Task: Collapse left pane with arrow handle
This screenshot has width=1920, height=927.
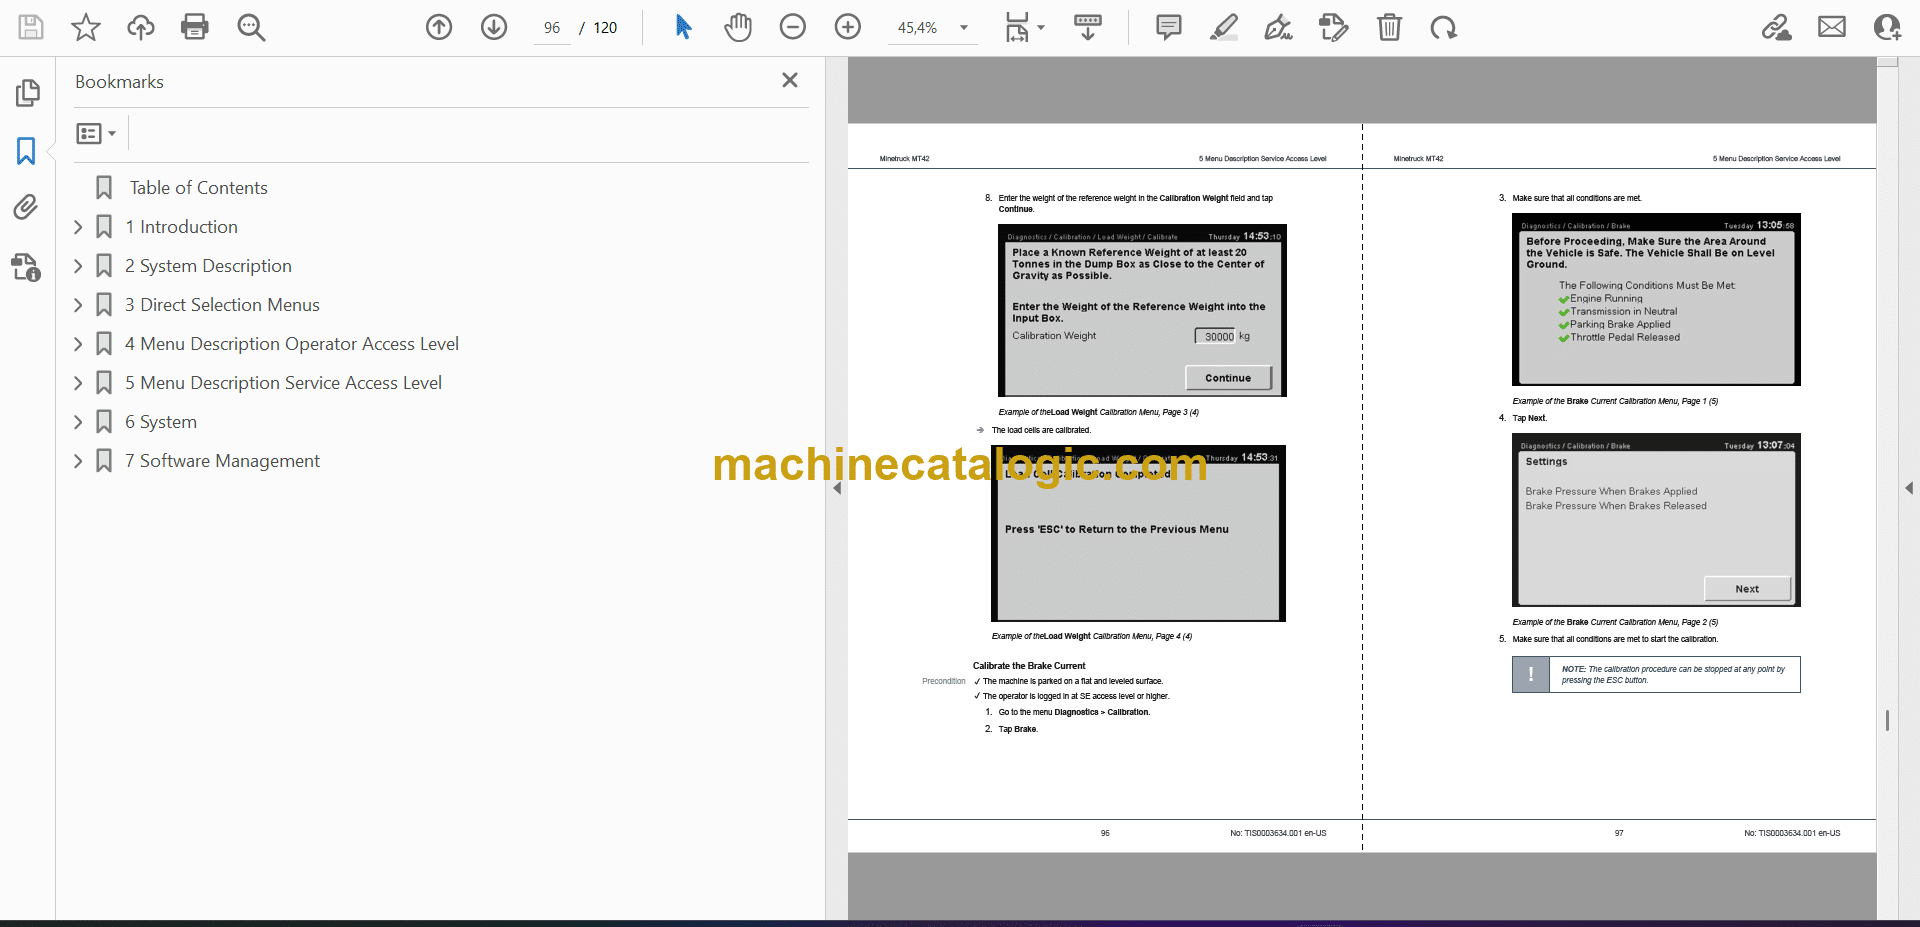Action: pyautogui.click(x=837, y=488)
